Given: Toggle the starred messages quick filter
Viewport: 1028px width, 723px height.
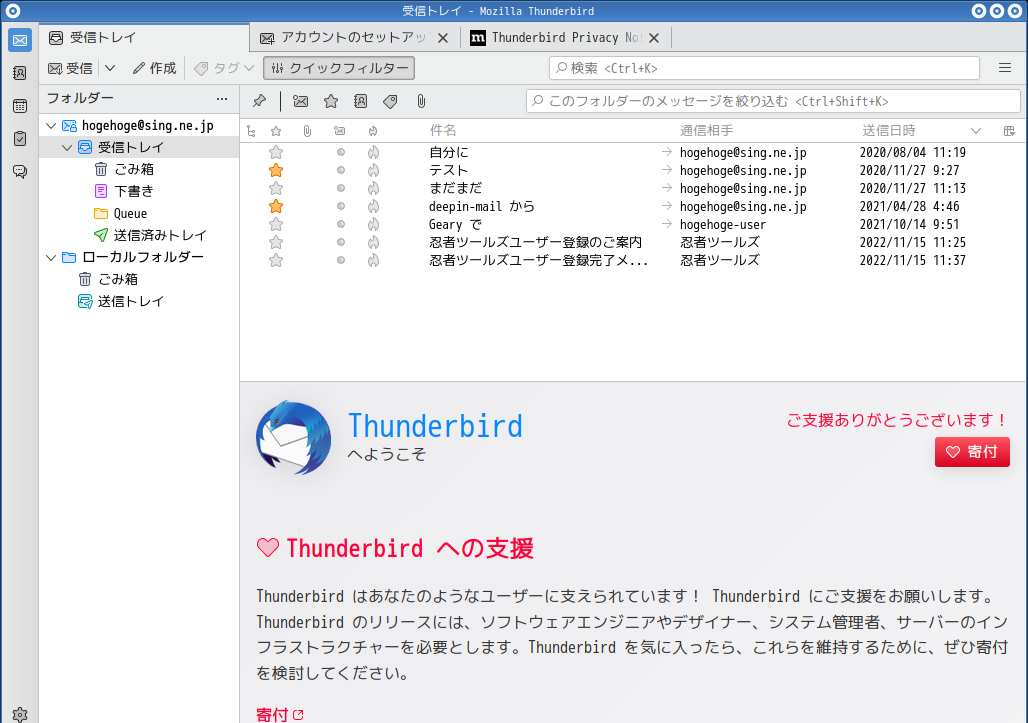Looking at the screenshot, I should (331, 101).
